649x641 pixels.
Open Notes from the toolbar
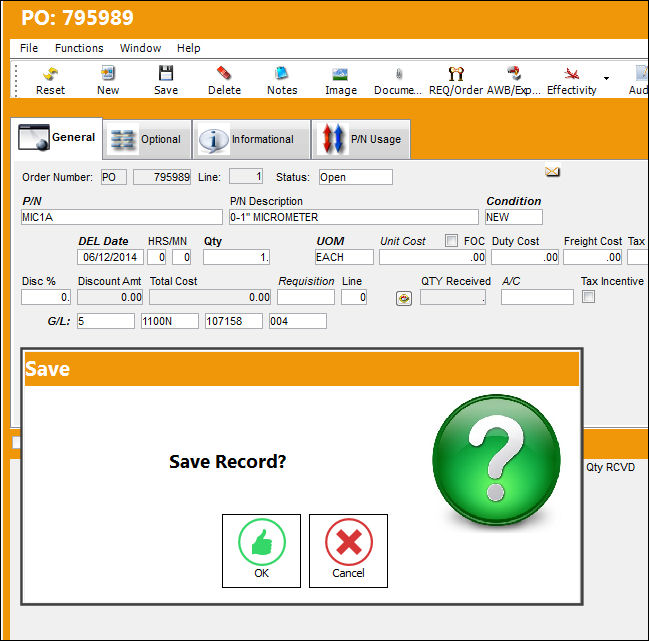point(282,74)
